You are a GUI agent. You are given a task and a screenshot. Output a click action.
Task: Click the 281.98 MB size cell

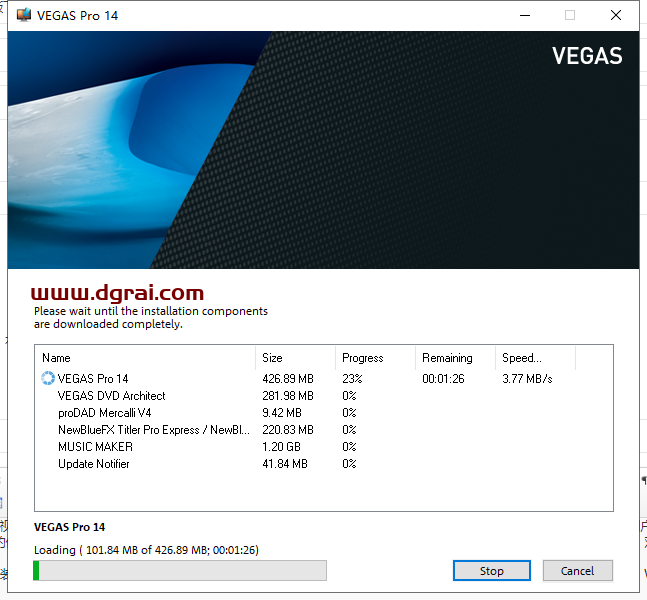click(x=288, y=396)
